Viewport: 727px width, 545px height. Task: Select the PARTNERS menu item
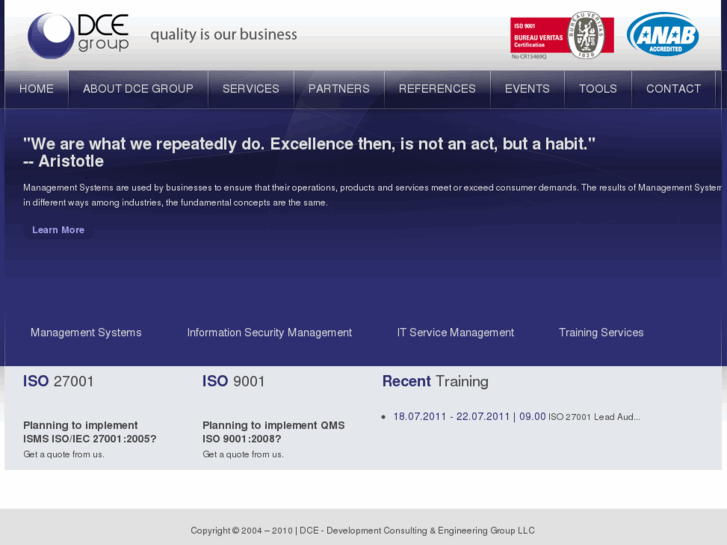coord(339,89)
